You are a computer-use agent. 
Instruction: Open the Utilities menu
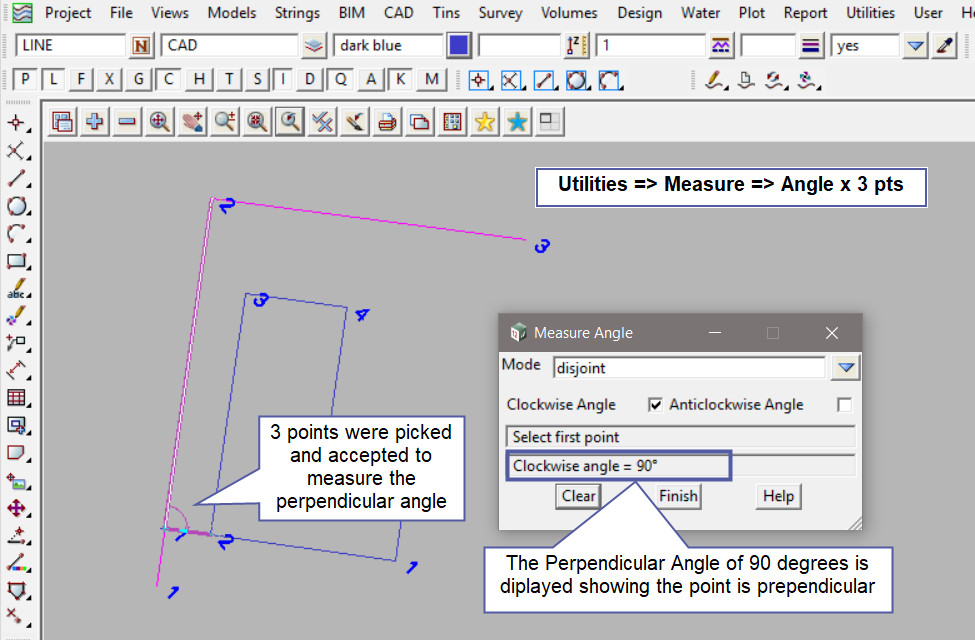[870, 13]
